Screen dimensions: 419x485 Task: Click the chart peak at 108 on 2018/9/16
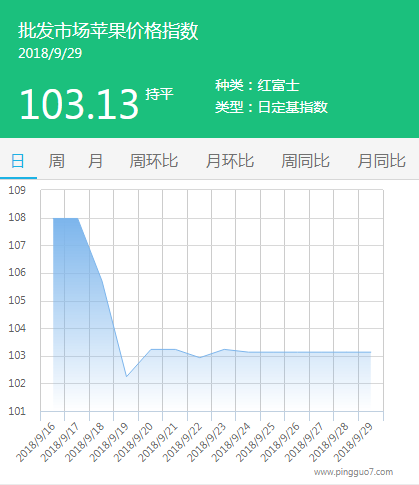pyautogui.click(x=53, y=218)
